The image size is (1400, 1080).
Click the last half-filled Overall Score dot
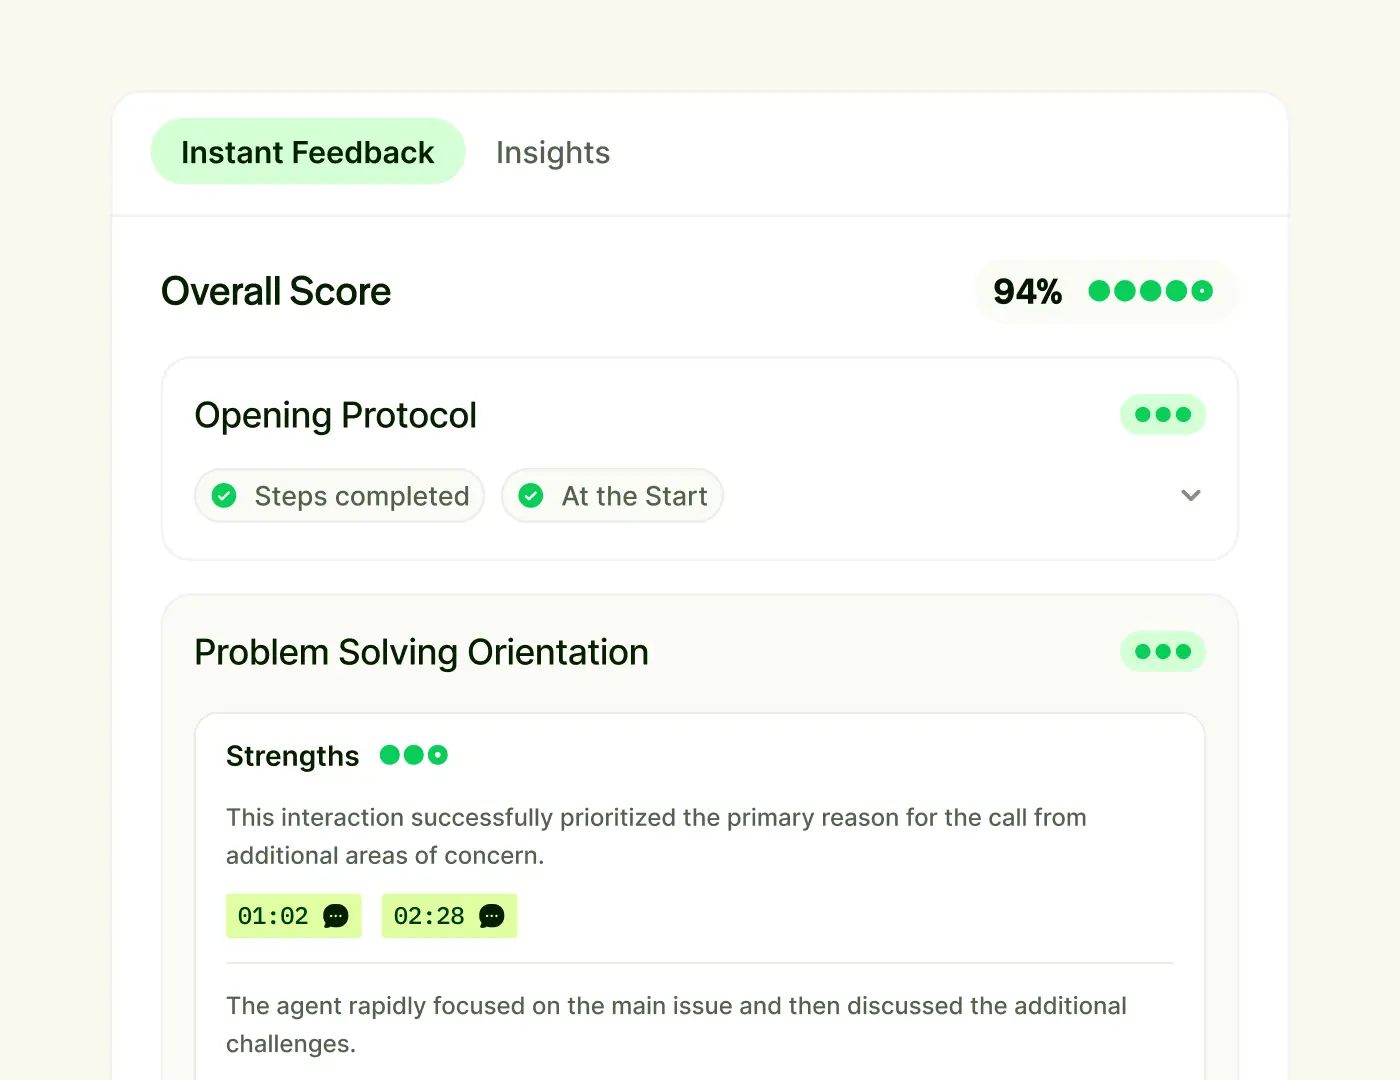pyautogui.click(x=1203, y=291)
